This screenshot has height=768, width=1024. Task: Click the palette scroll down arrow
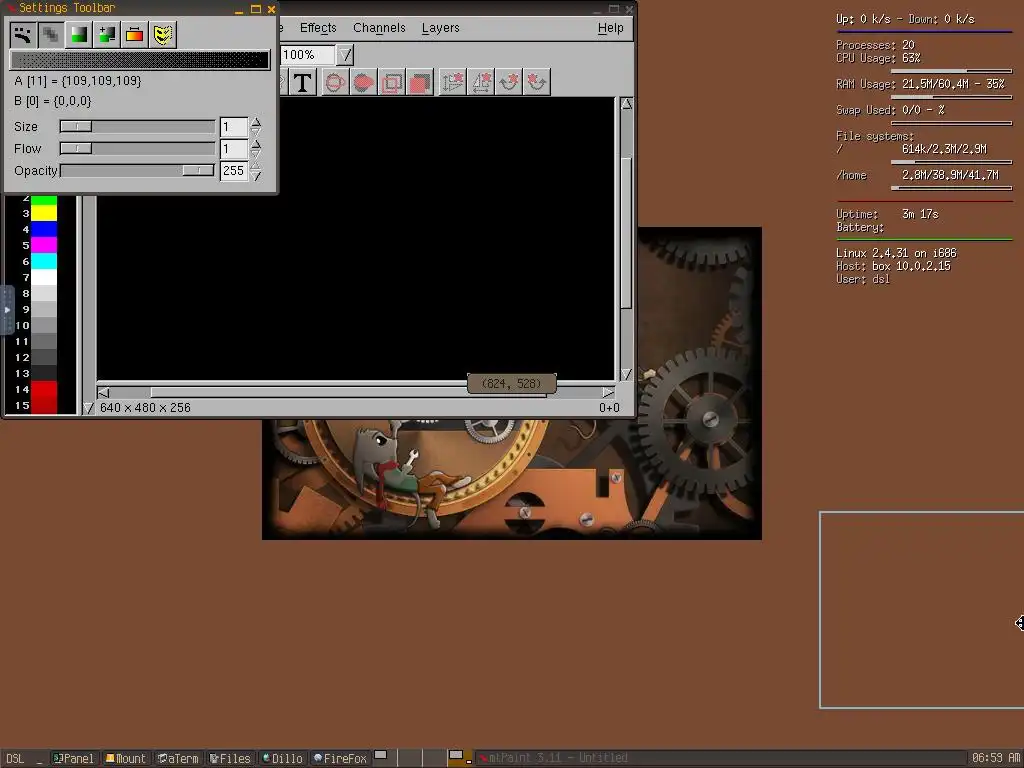click(89, 408)
